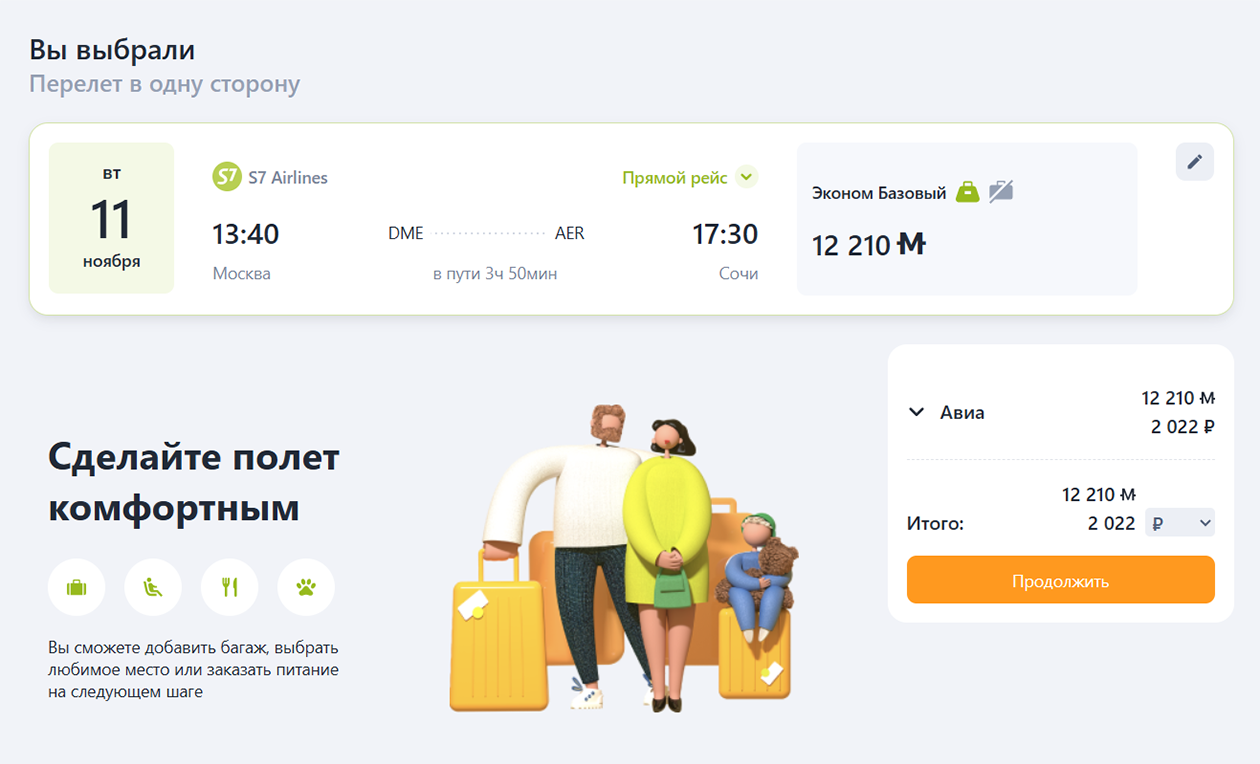Select the seat selection round icon
The width and height of the screenshot is (1260, 764).
(153, 587)
